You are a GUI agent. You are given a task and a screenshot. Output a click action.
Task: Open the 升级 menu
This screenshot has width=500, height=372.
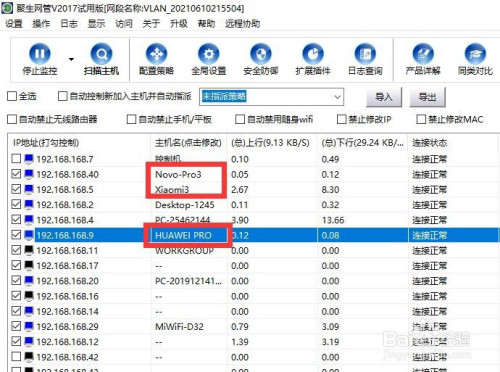tap(179, 24)
